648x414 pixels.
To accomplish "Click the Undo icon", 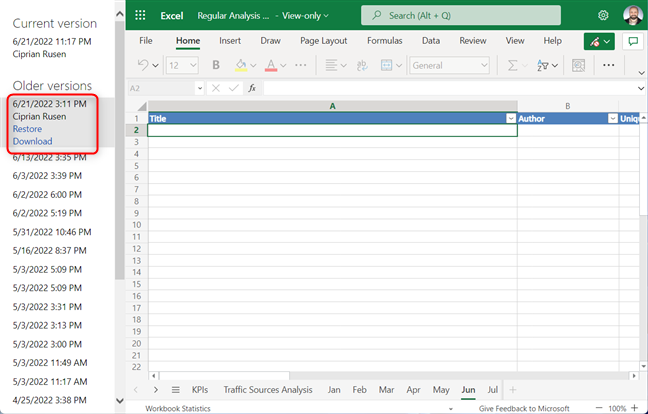I will 143,65.
